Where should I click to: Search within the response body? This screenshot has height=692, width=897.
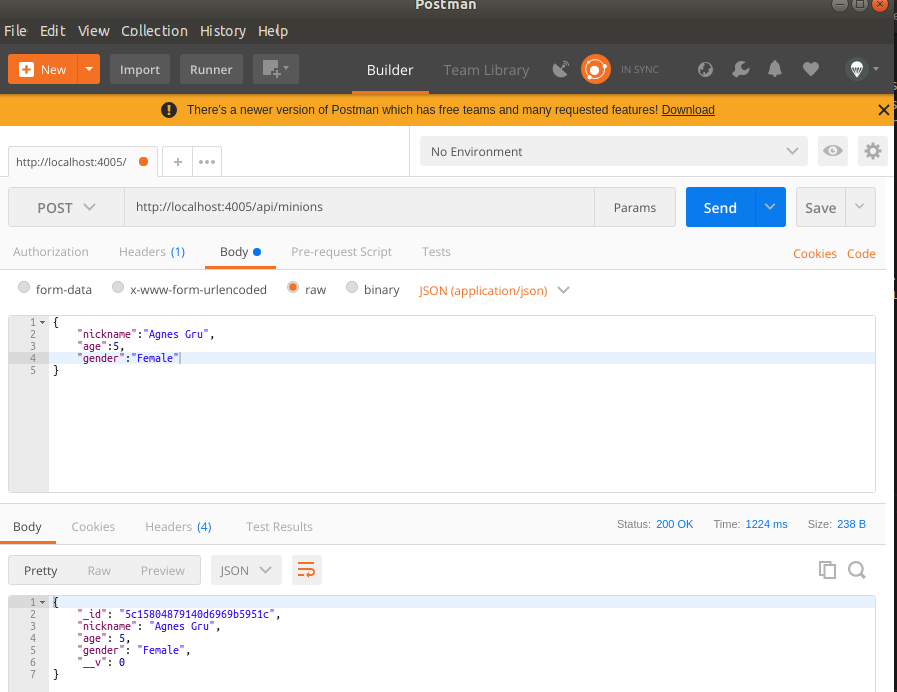tap(857, 570)
